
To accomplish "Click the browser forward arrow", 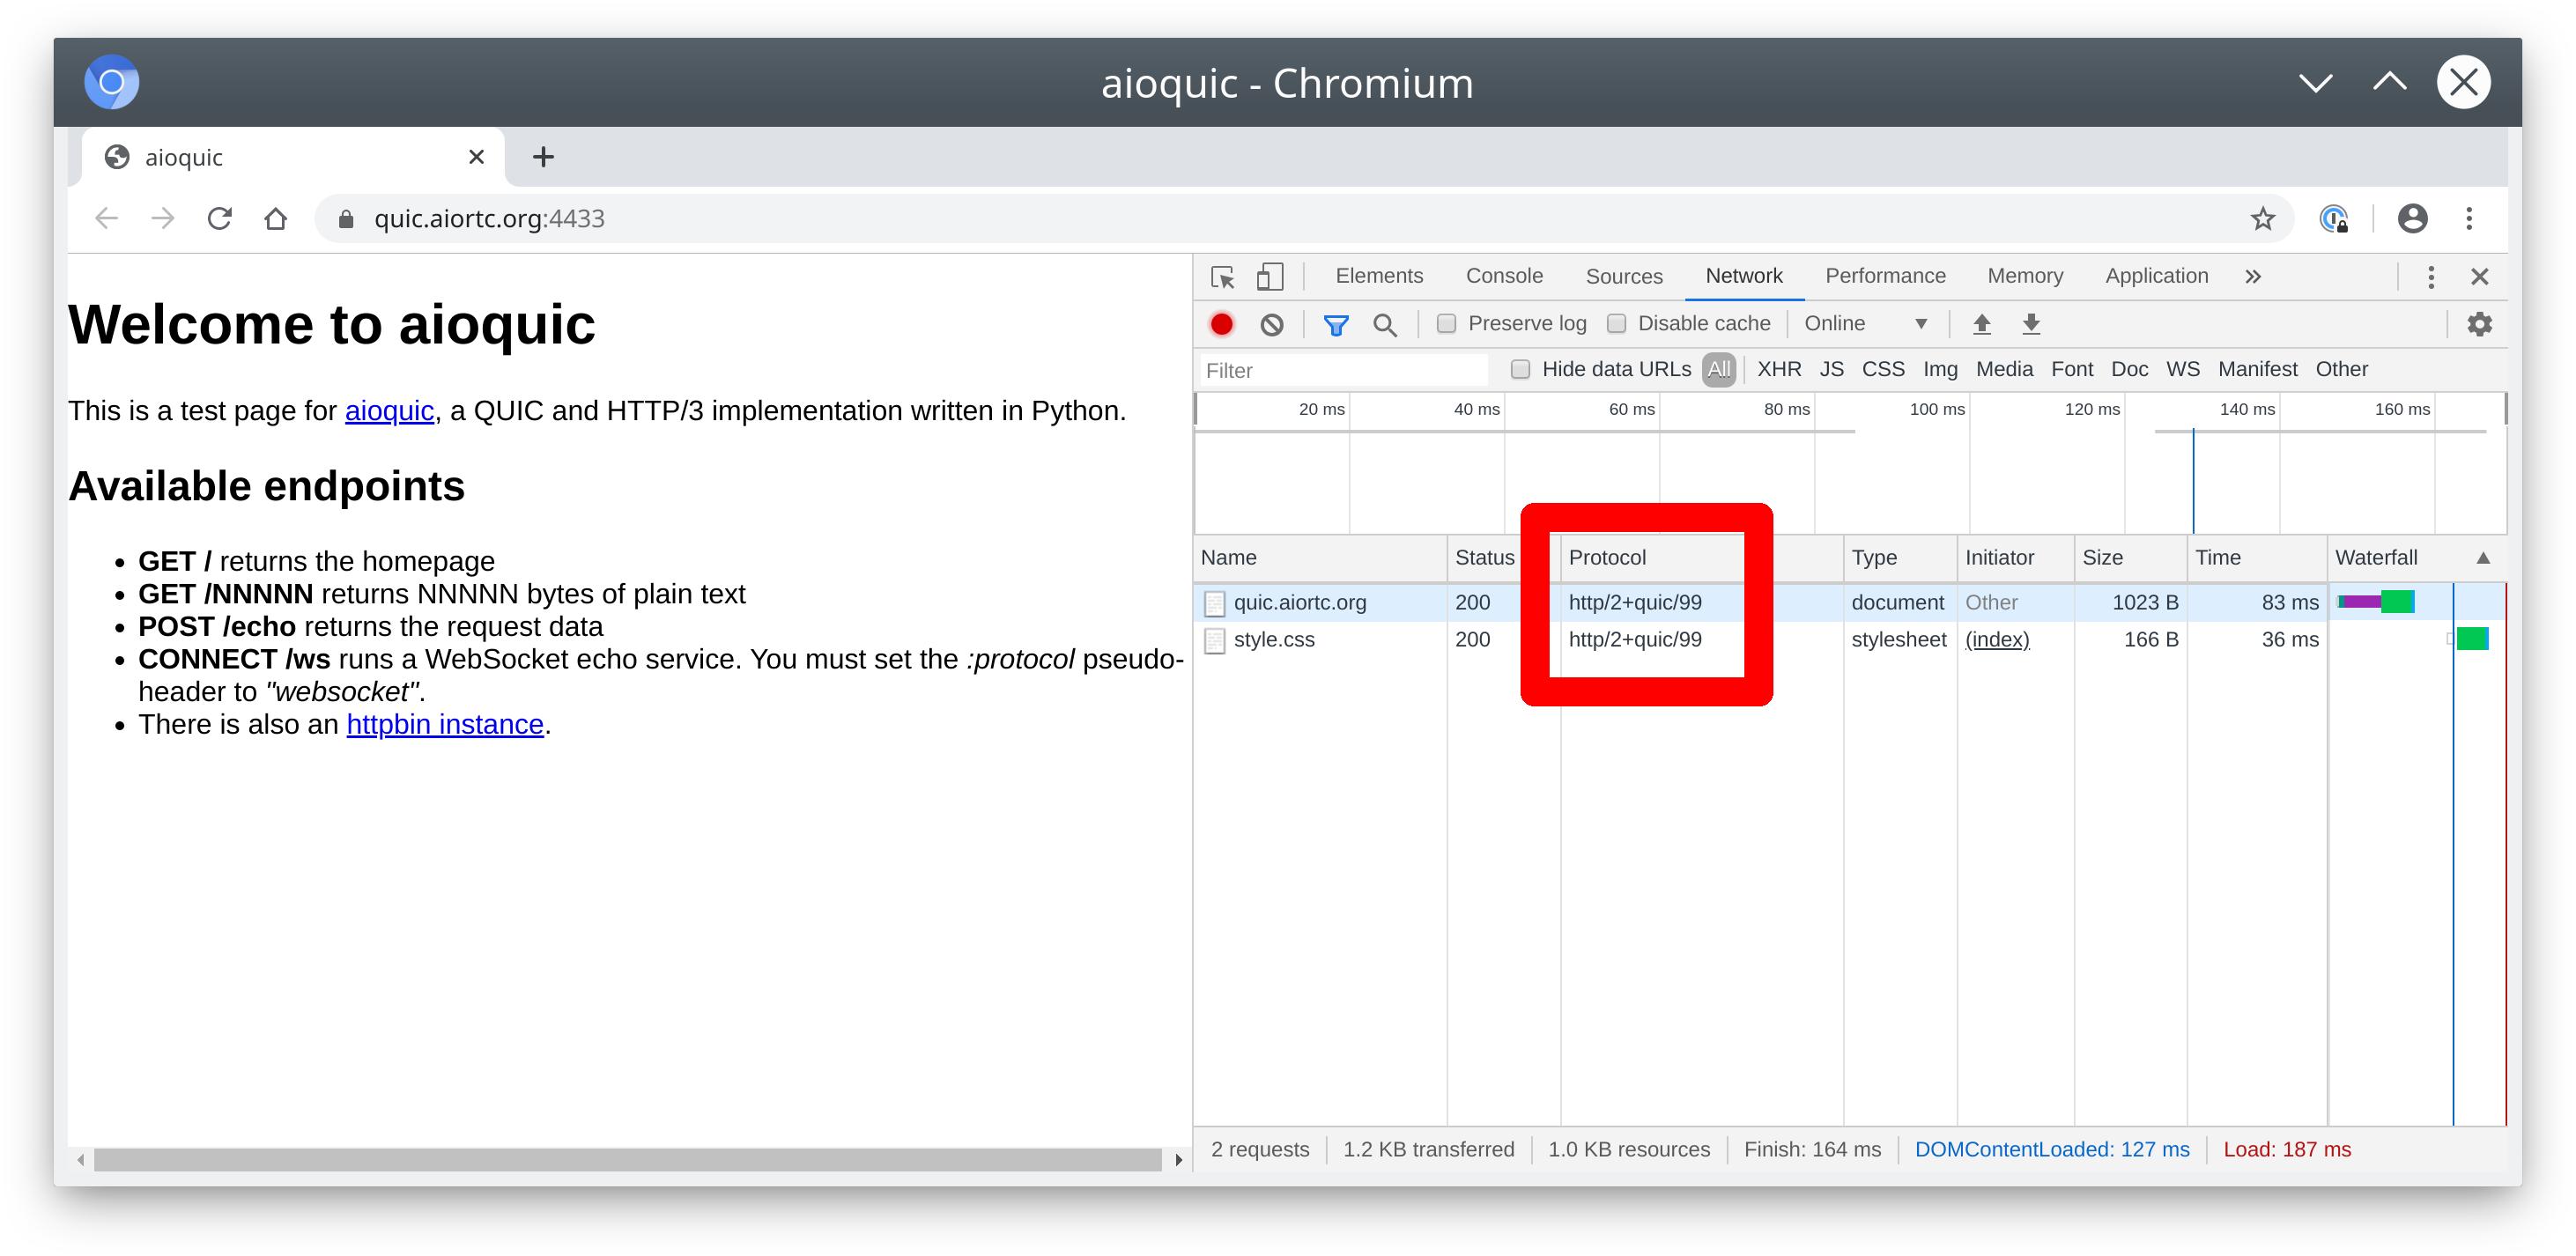I will point(162,218).
